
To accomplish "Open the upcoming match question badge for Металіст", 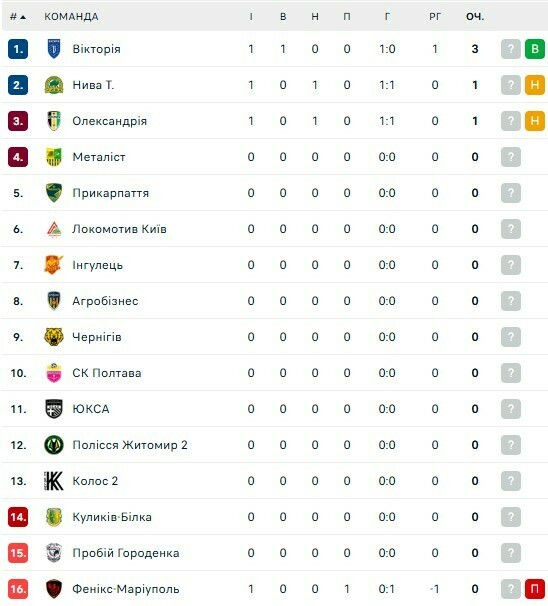I will pyautogui.click(x=511, y=157).
